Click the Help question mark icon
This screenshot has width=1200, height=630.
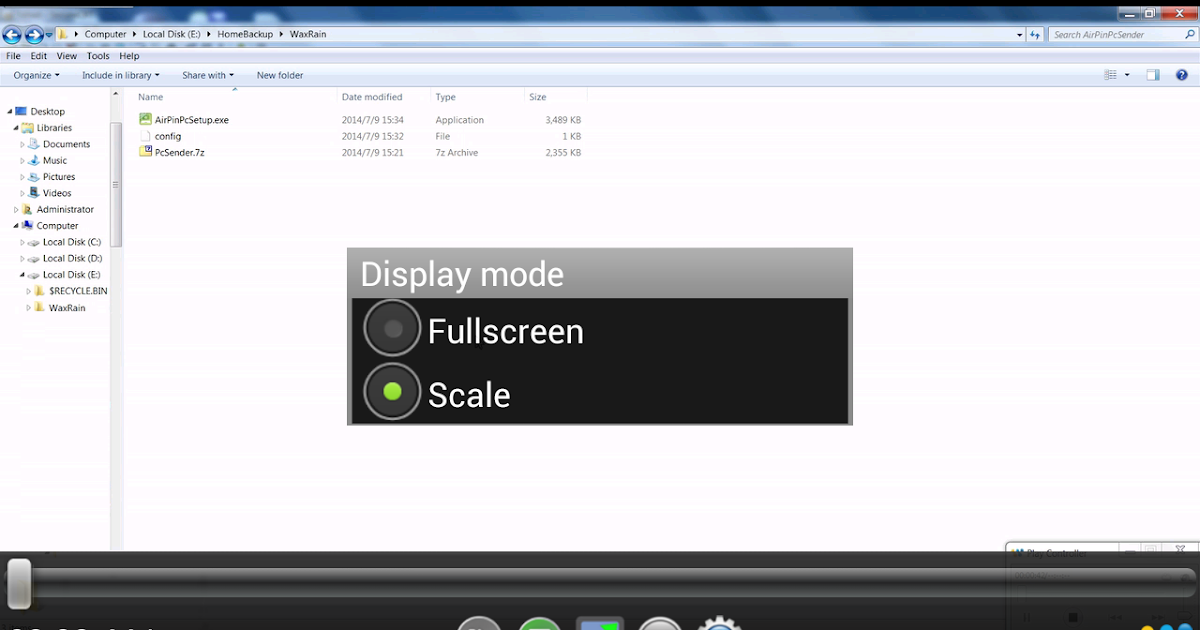click(1182, 75)
